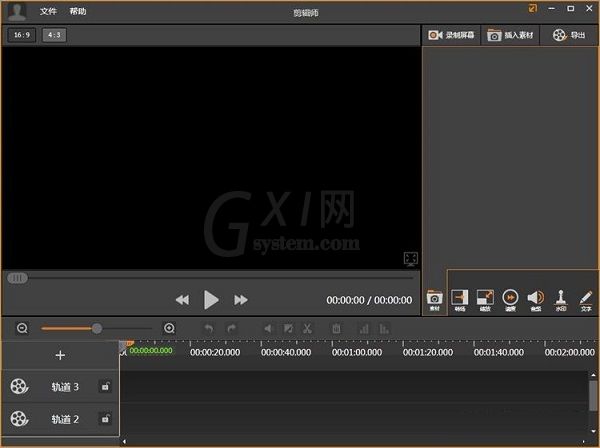Select the 轨道 2 track label

(65, 419)
